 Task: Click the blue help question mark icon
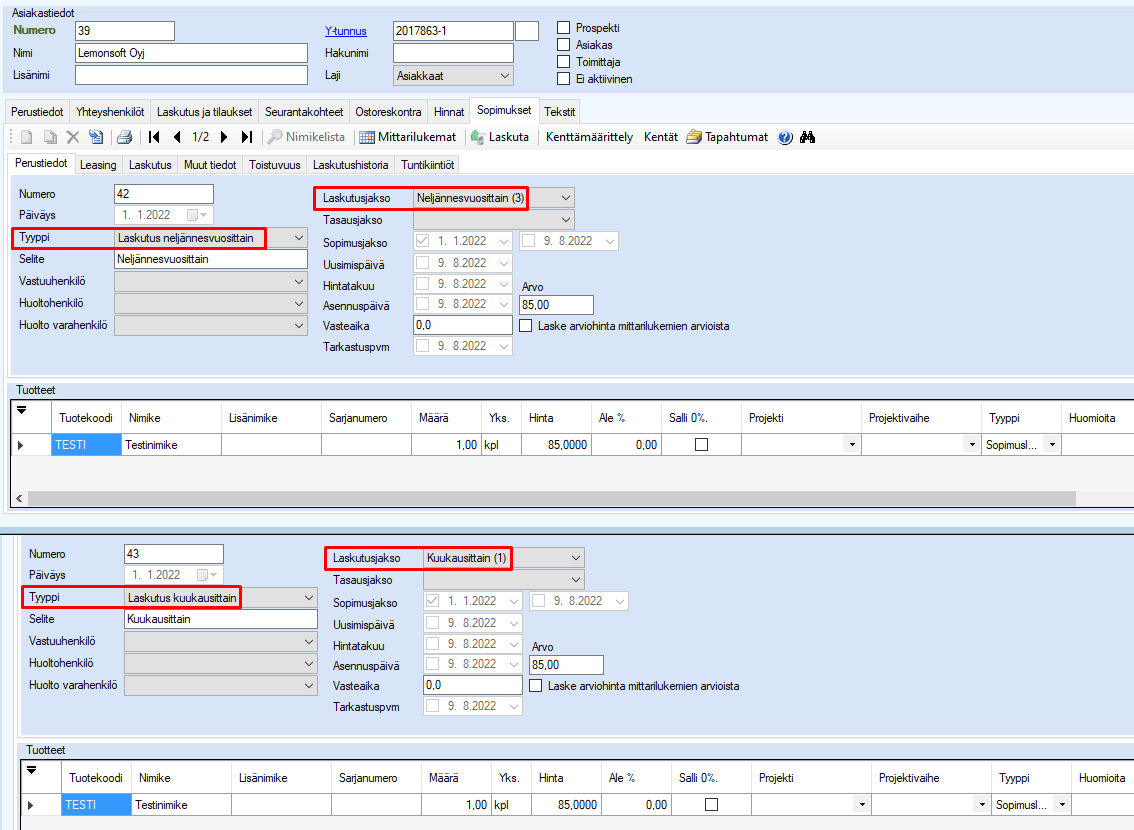tap(785, 137)
